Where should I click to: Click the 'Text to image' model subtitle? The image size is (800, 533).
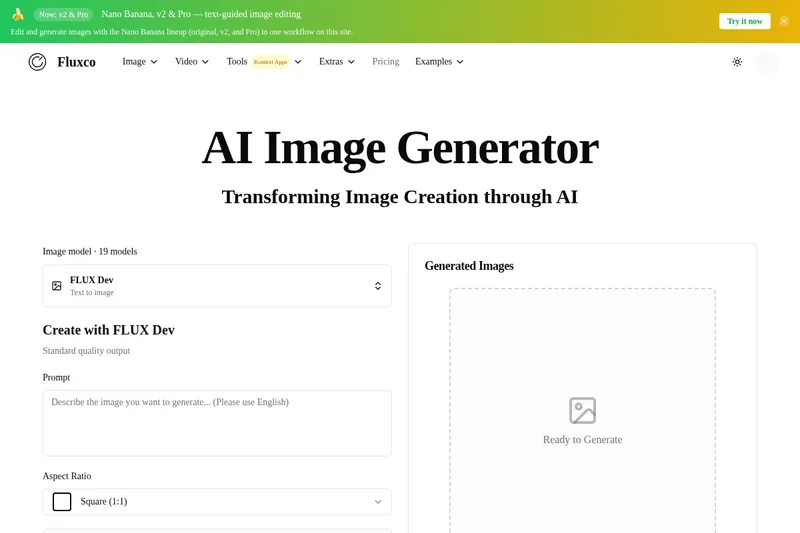pos(92,293)
